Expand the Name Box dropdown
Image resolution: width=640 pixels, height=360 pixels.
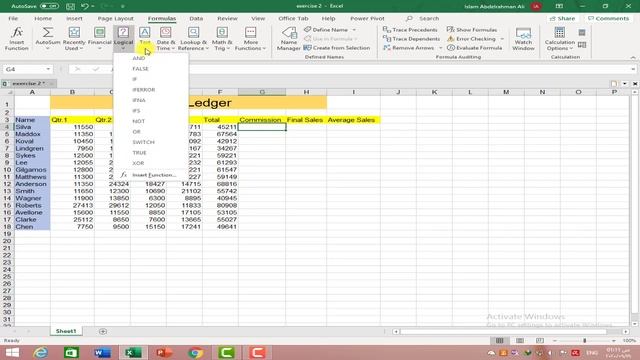point(48,69)
